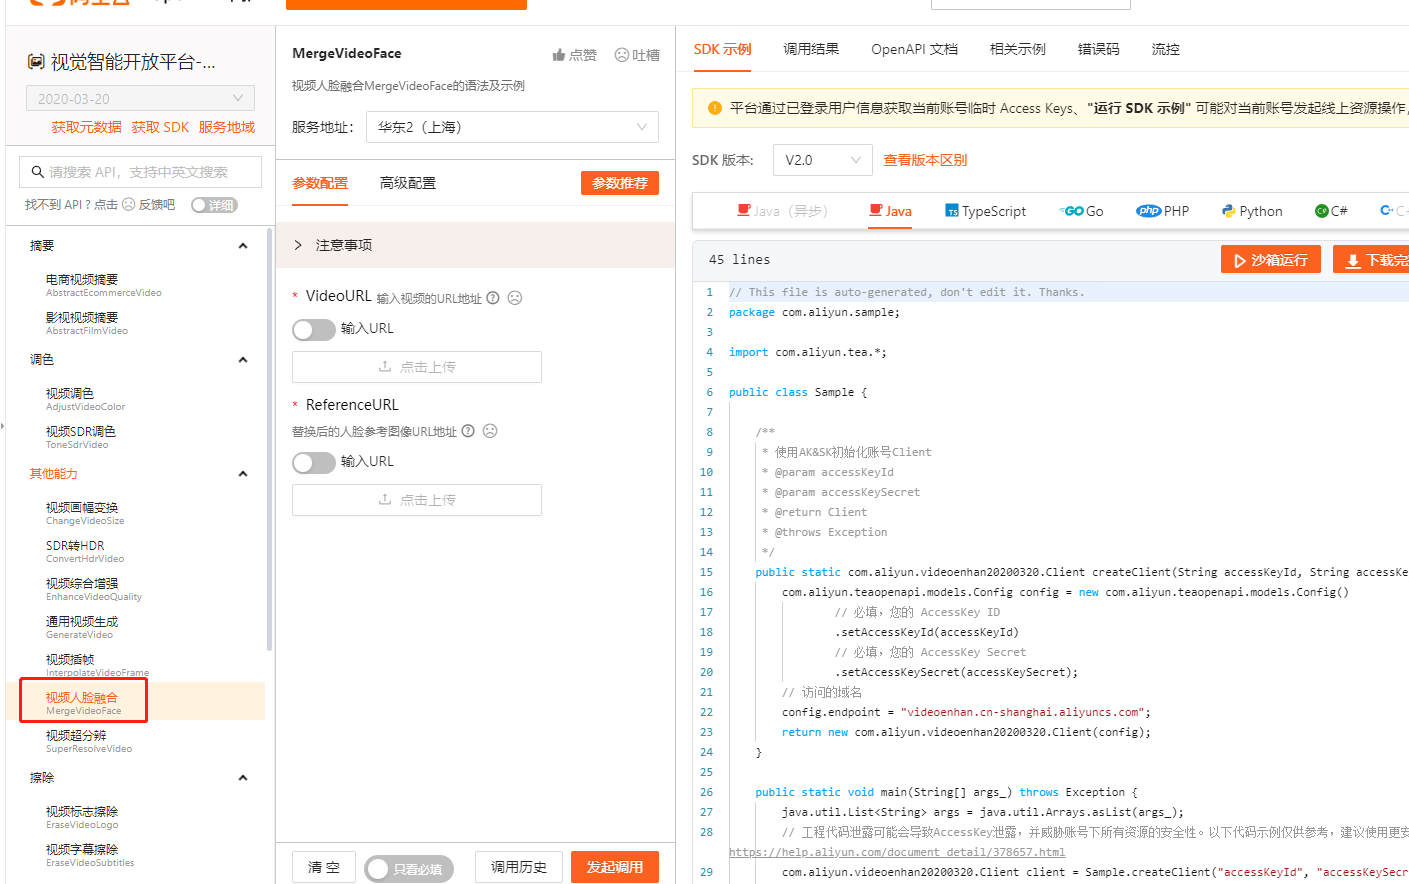
Task: Open the 错误码 tab
Action: pos(1098,49)
